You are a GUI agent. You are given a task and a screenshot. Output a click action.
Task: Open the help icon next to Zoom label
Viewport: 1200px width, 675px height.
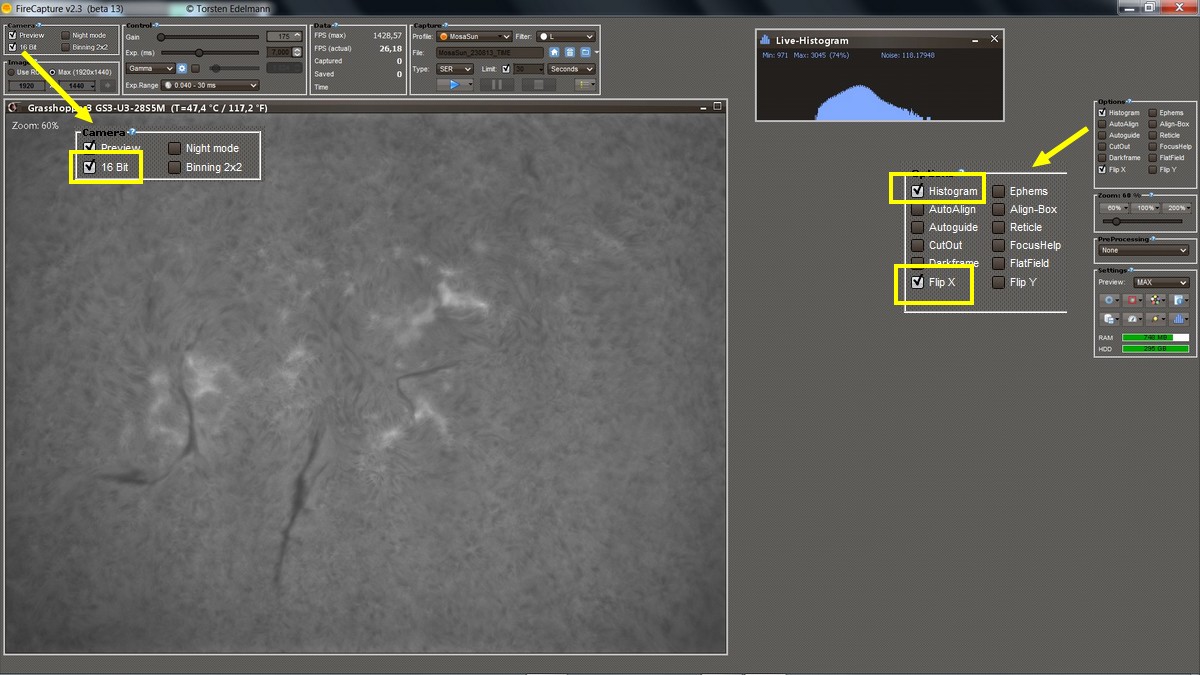(x=1149, y=196)
